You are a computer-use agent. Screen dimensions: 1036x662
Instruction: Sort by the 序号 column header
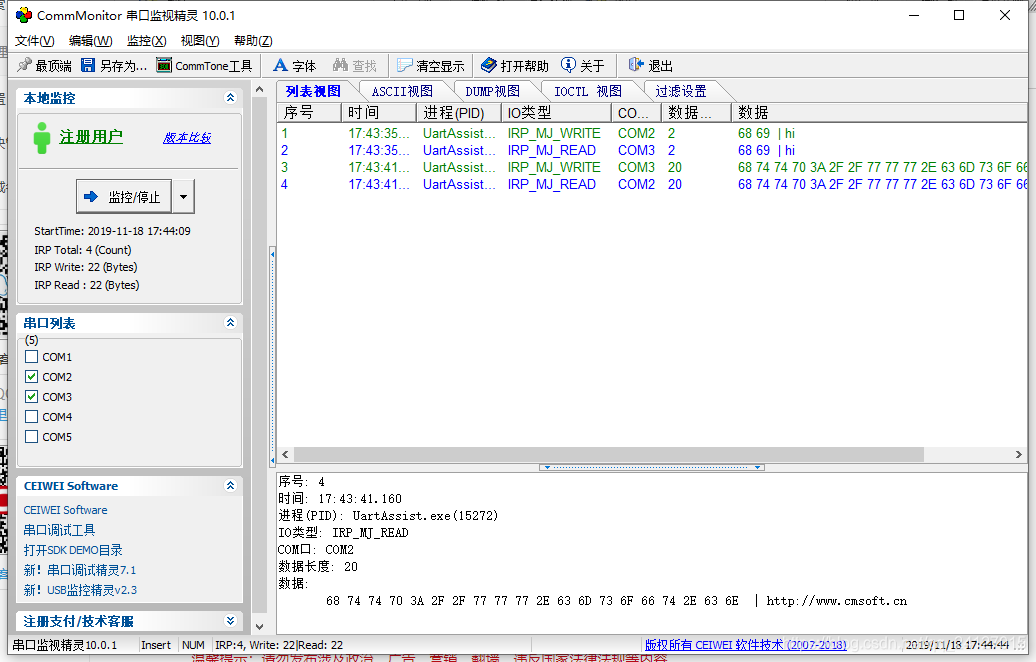tap(309, 112)
